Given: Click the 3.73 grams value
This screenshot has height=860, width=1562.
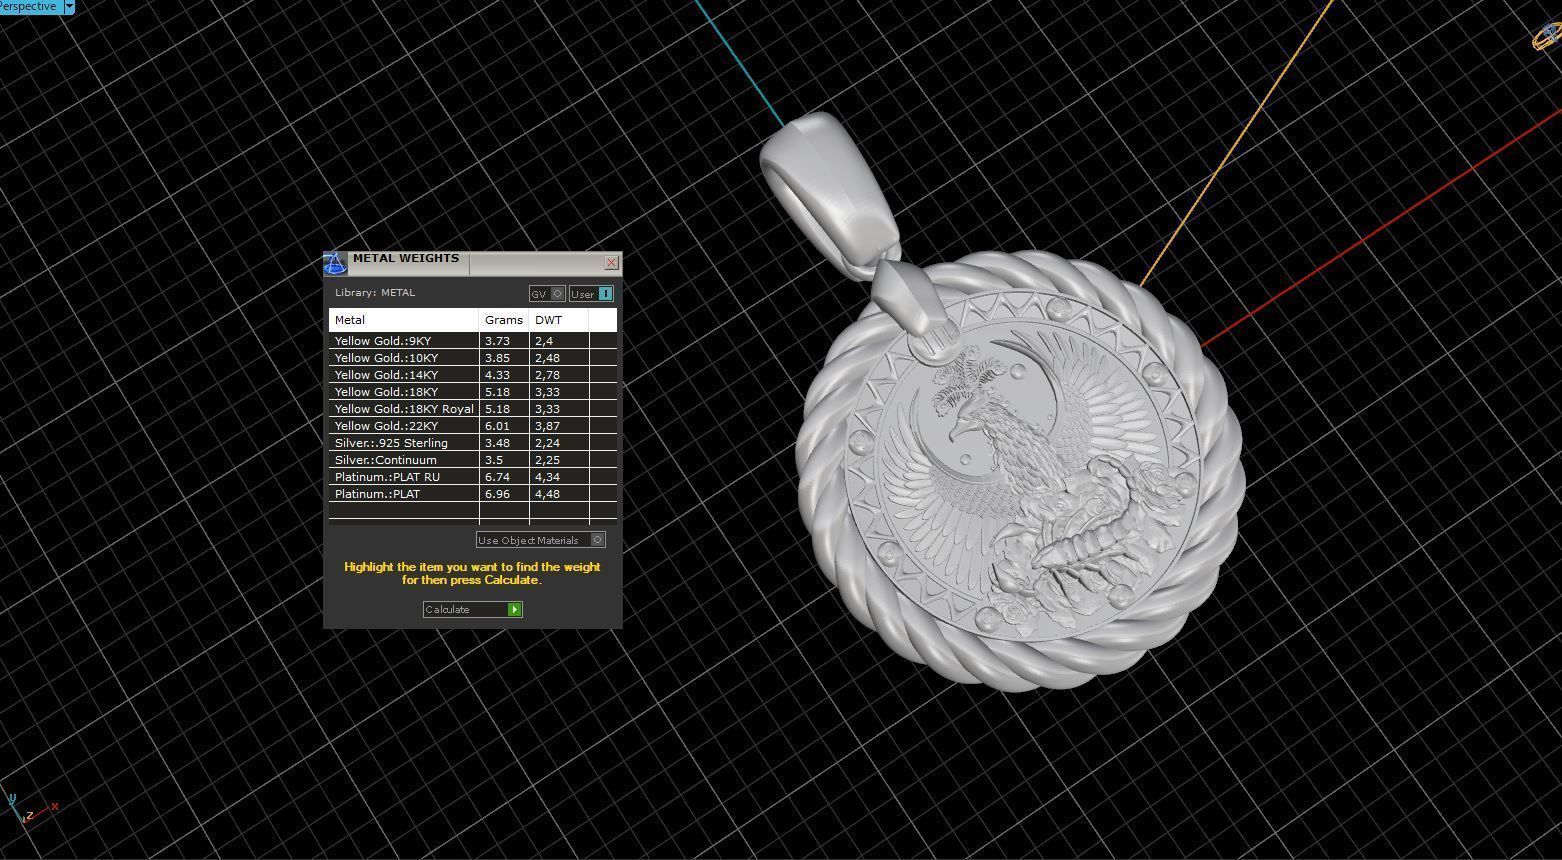Looking at the screenshot, I should 497,341.
